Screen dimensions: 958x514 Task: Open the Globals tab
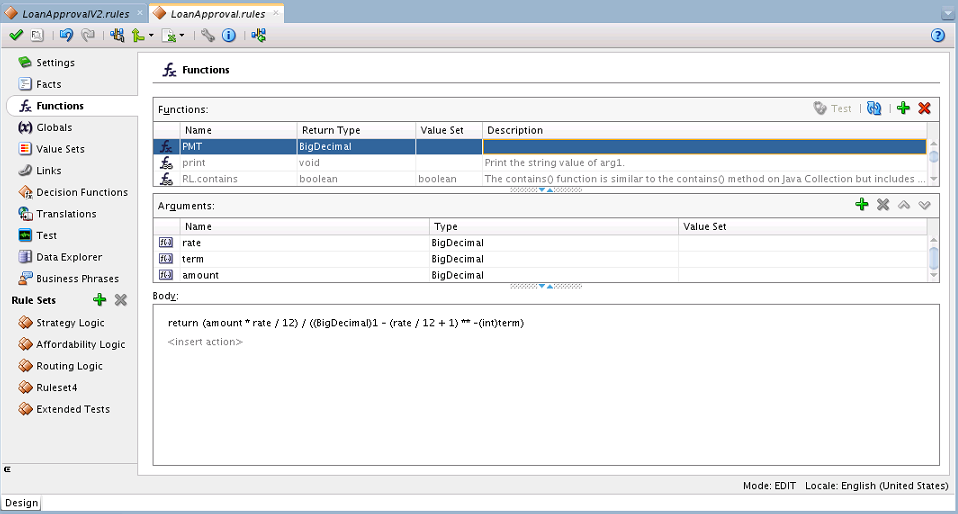(54, 127)
